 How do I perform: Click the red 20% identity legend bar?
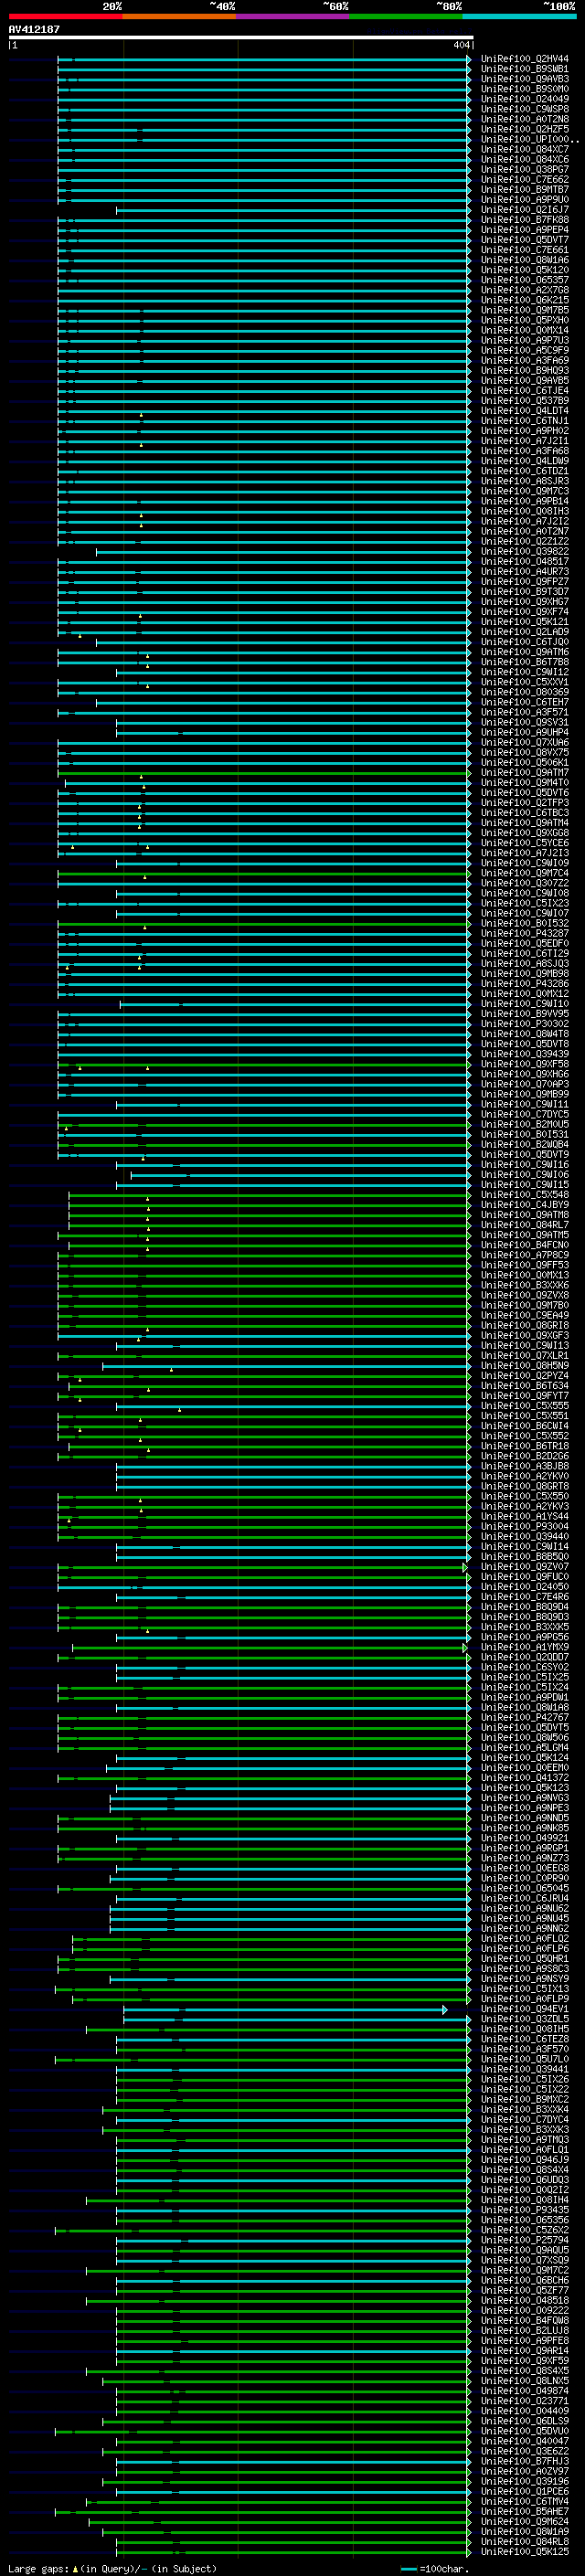coord(65,16)
